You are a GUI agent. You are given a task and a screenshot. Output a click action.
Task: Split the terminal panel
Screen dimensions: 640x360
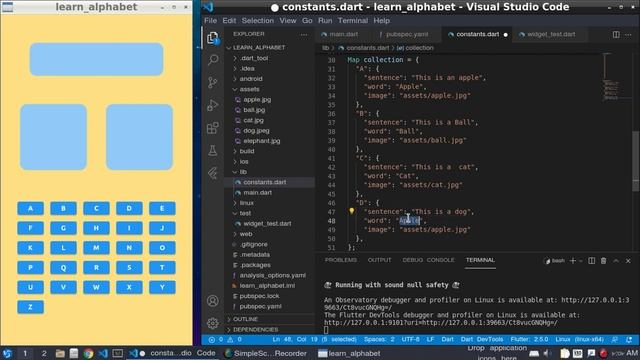click(x=591, y=260)
